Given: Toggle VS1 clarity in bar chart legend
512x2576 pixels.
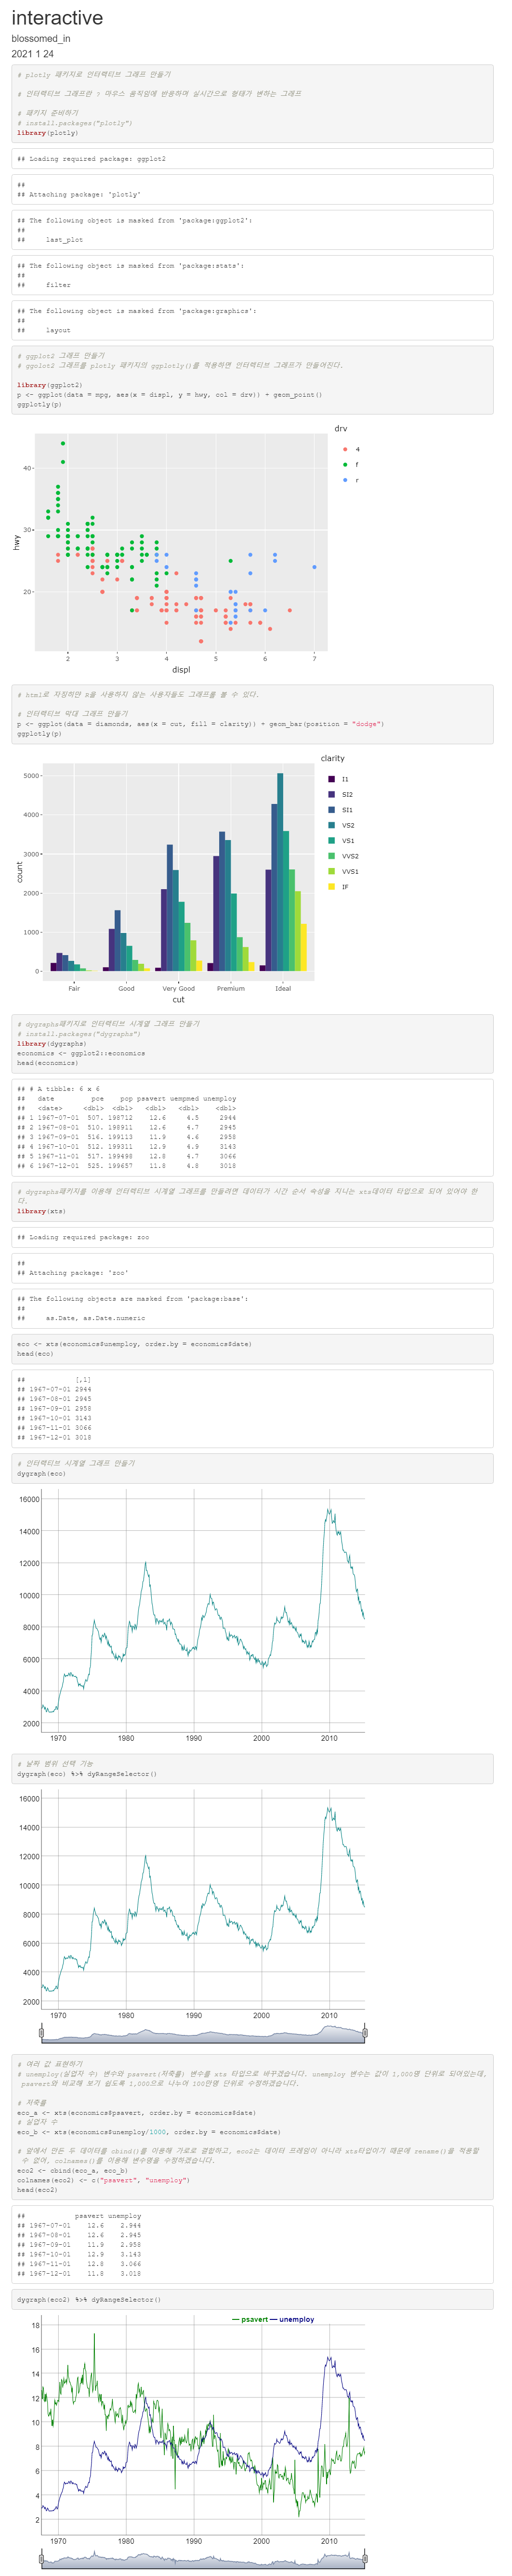Looking at the screenshot, I should pyautogui.click(x=341, y=840).
